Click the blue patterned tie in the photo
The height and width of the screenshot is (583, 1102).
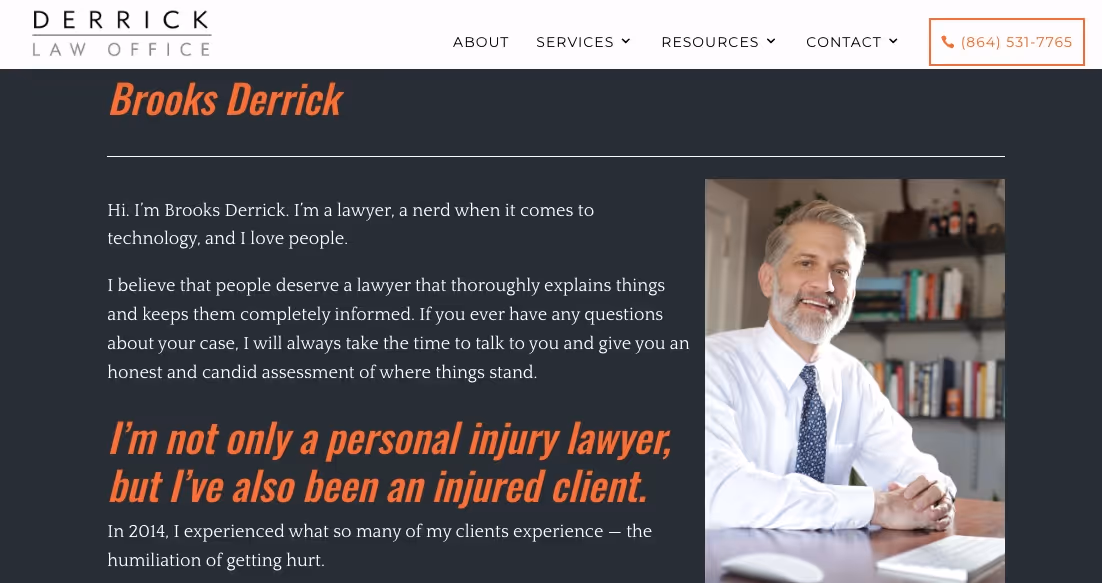point(812,423)
